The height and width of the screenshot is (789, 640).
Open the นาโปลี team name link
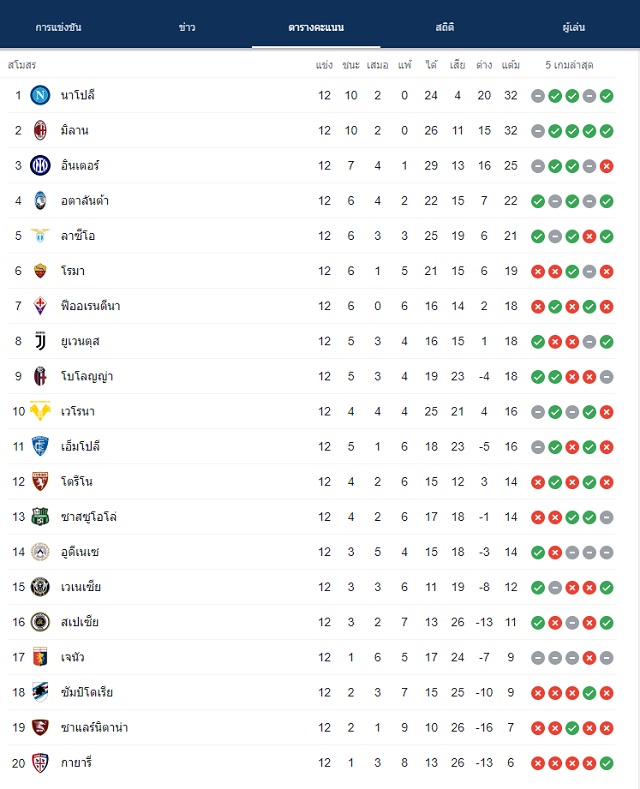click(x=77, y=95)
